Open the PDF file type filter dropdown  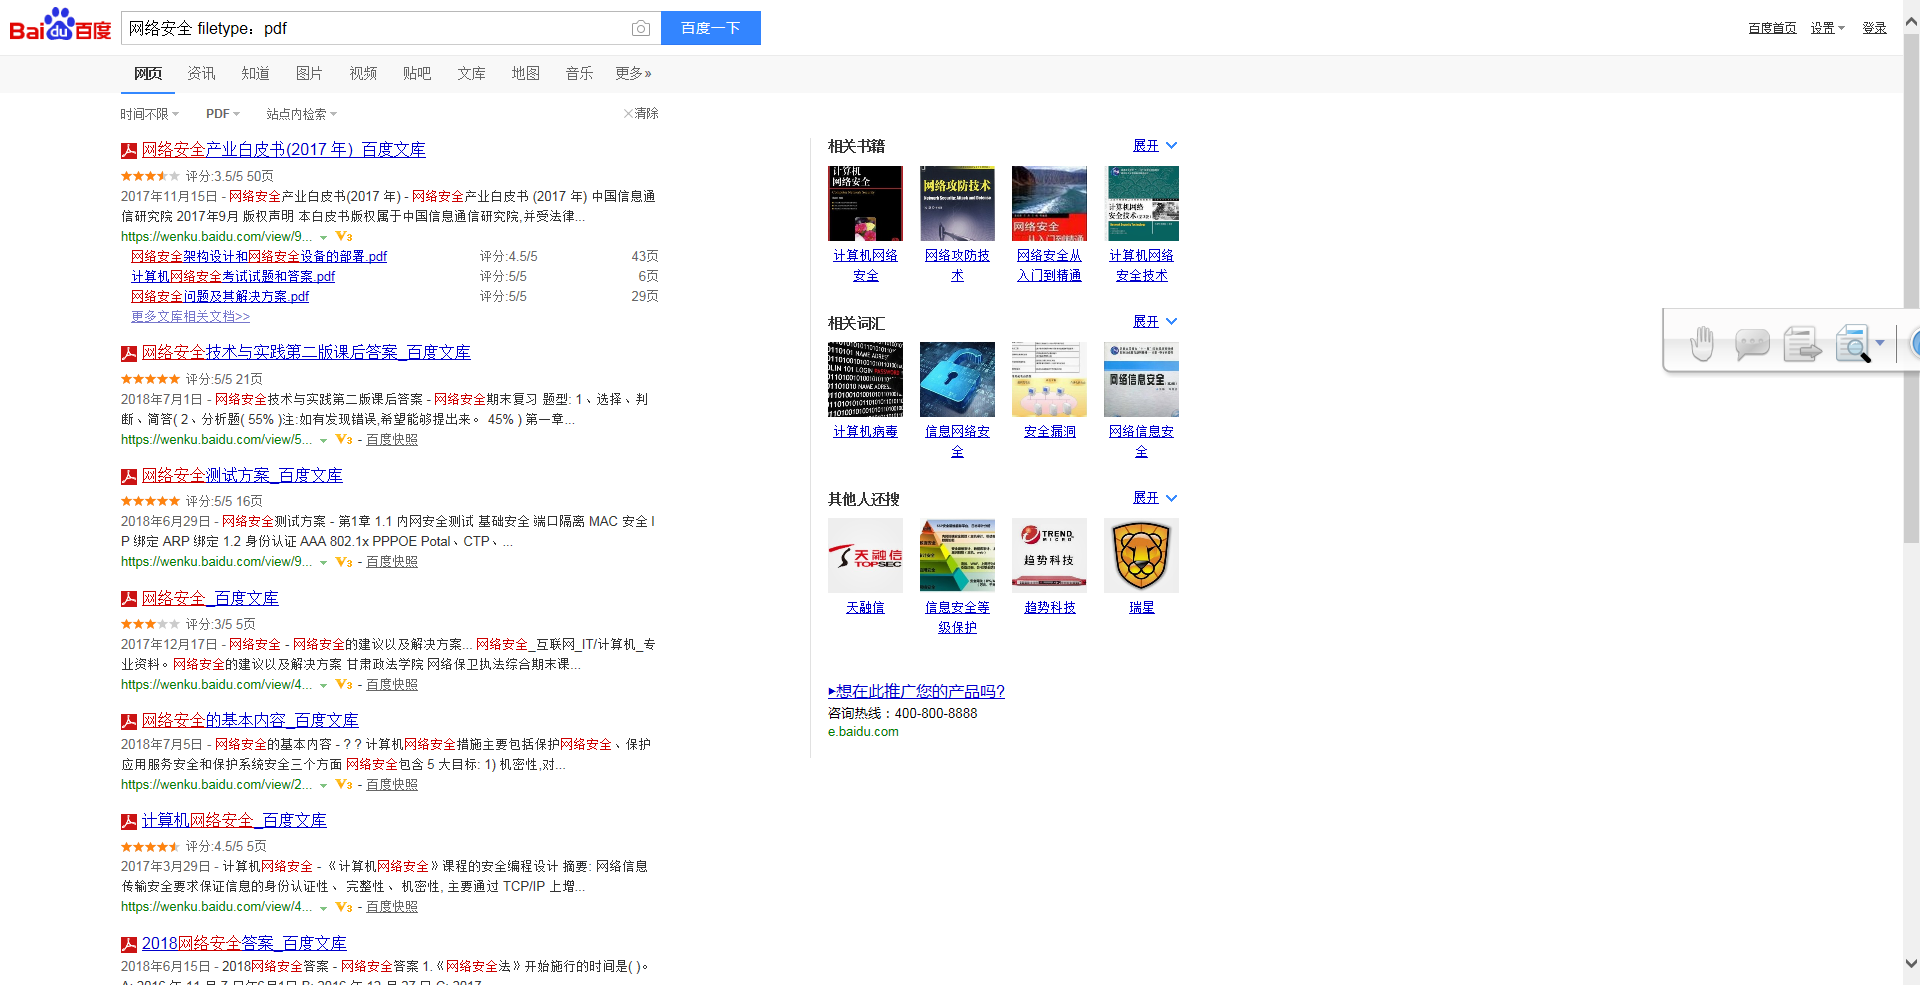click(x=223, y=114)
